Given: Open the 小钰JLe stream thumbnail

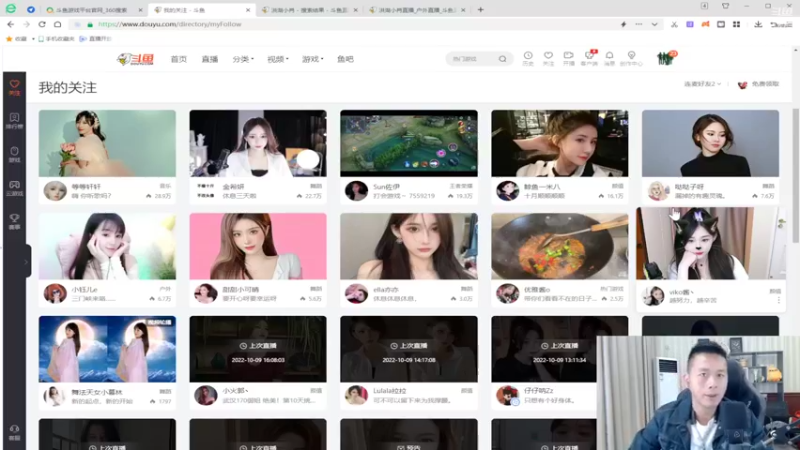Looking at the screenshot, I should (107, 246).
